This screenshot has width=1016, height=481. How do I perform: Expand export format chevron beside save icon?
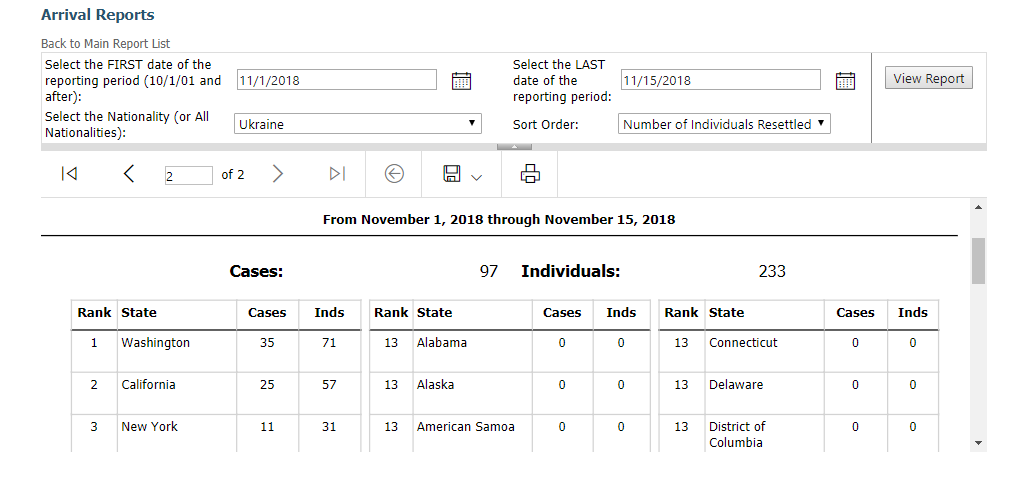point(476,178)
